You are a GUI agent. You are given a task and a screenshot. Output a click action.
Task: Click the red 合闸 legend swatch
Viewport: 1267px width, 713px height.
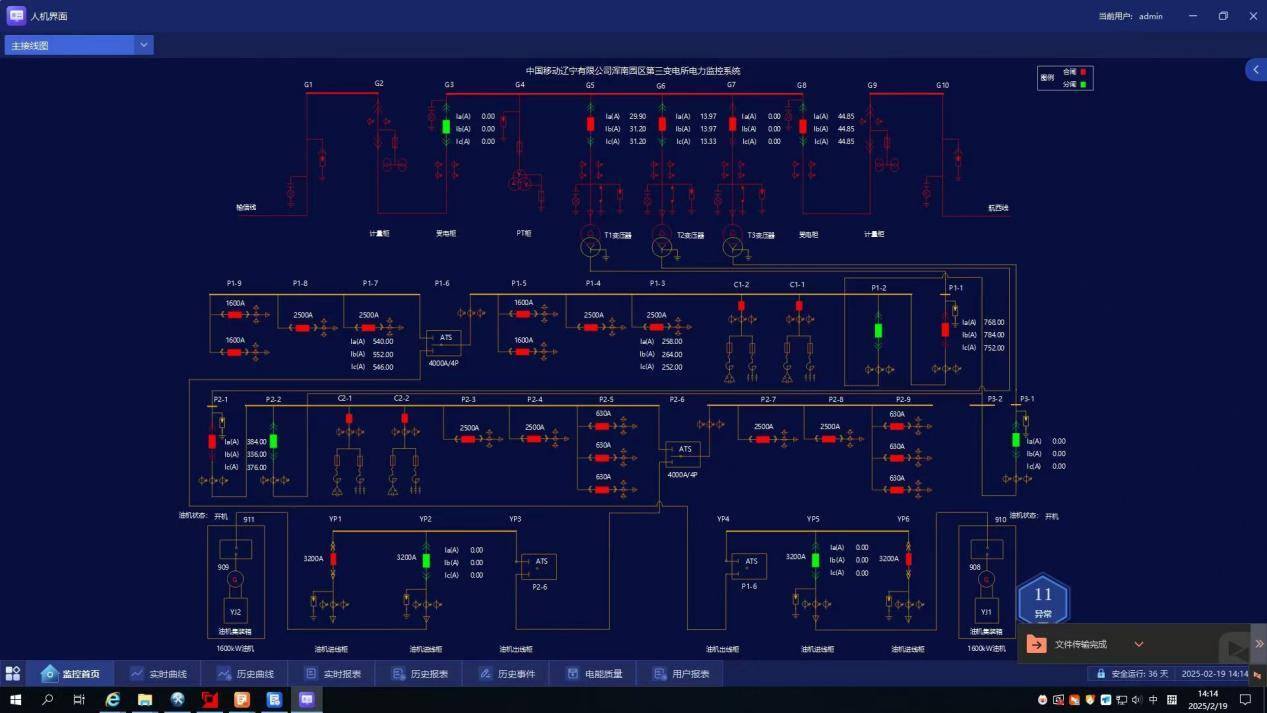point(1082,72)
